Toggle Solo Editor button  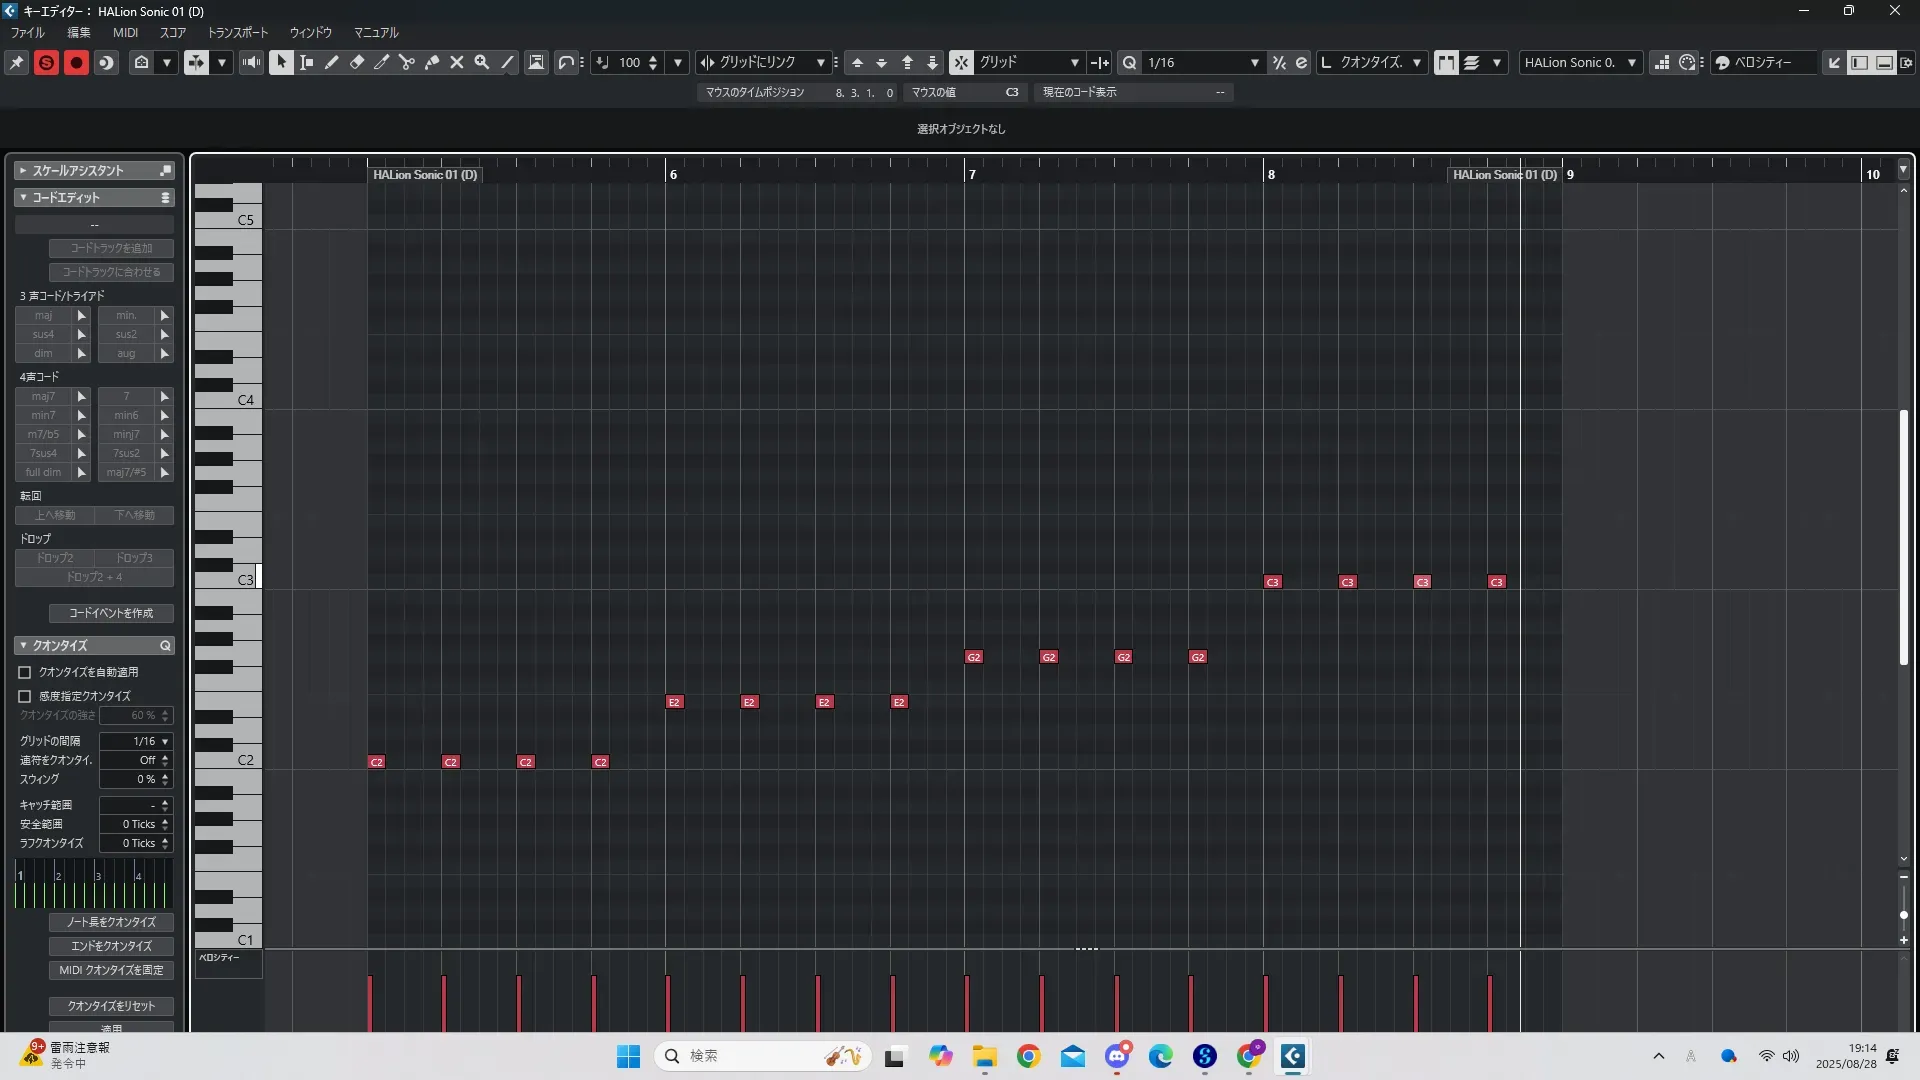point(46,62)
